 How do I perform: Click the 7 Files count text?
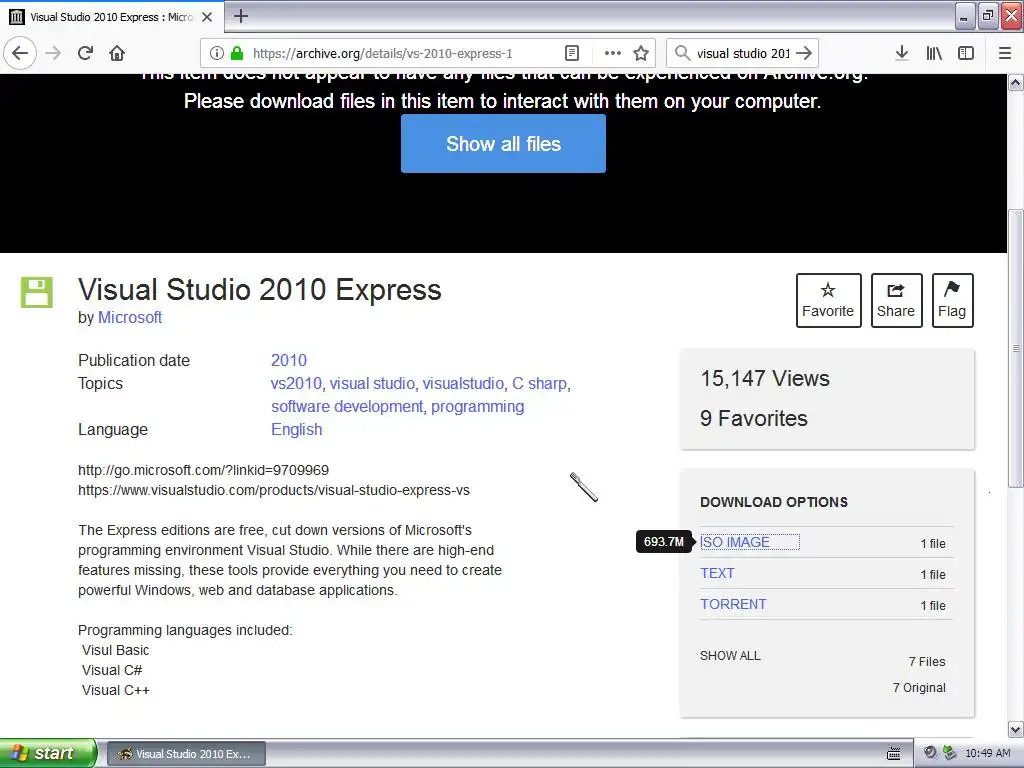[x=927, y=662]
